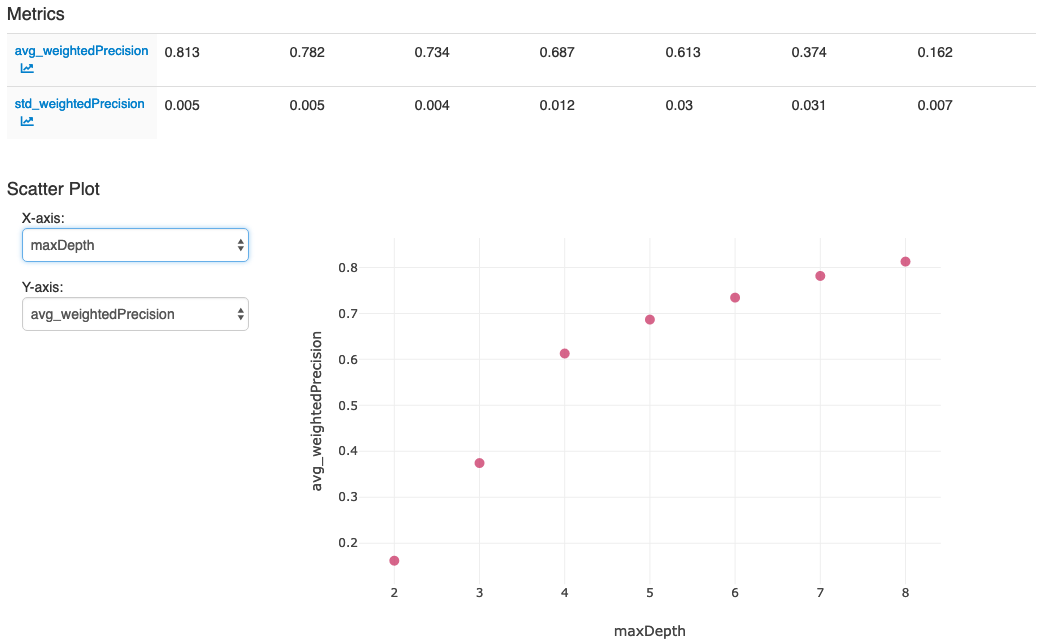The height and width of the screenshot is (643, 1037).
Task: Click the scatter point at maxDepth 3
Action: [x=479, y=463]
